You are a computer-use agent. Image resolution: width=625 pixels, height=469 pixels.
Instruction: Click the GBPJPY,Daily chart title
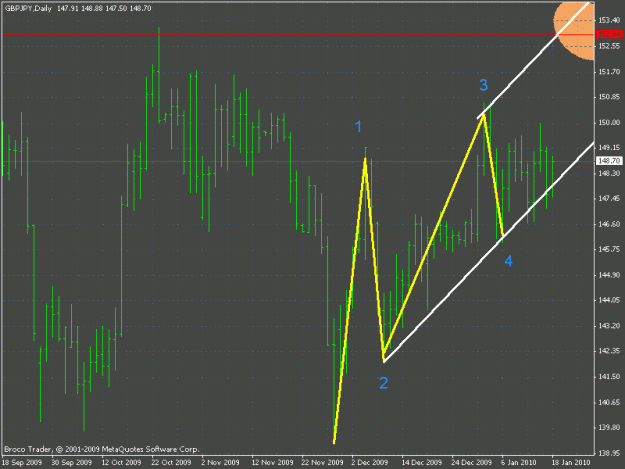[28, 8]
